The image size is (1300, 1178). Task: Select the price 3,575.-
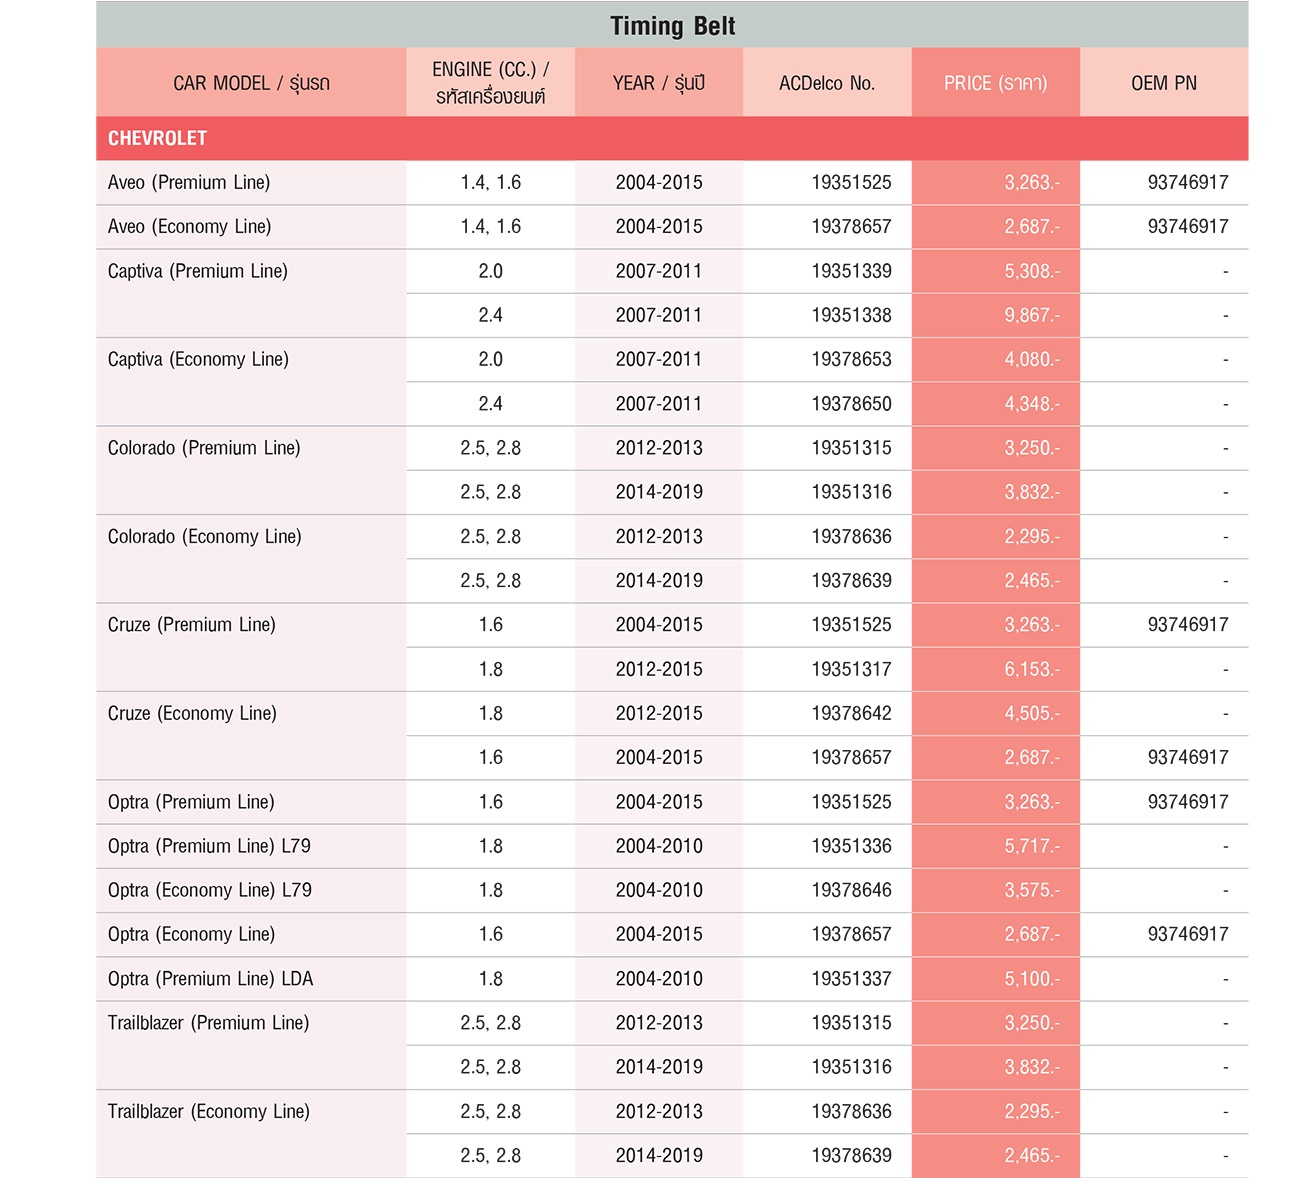[x=1032, y=890]
